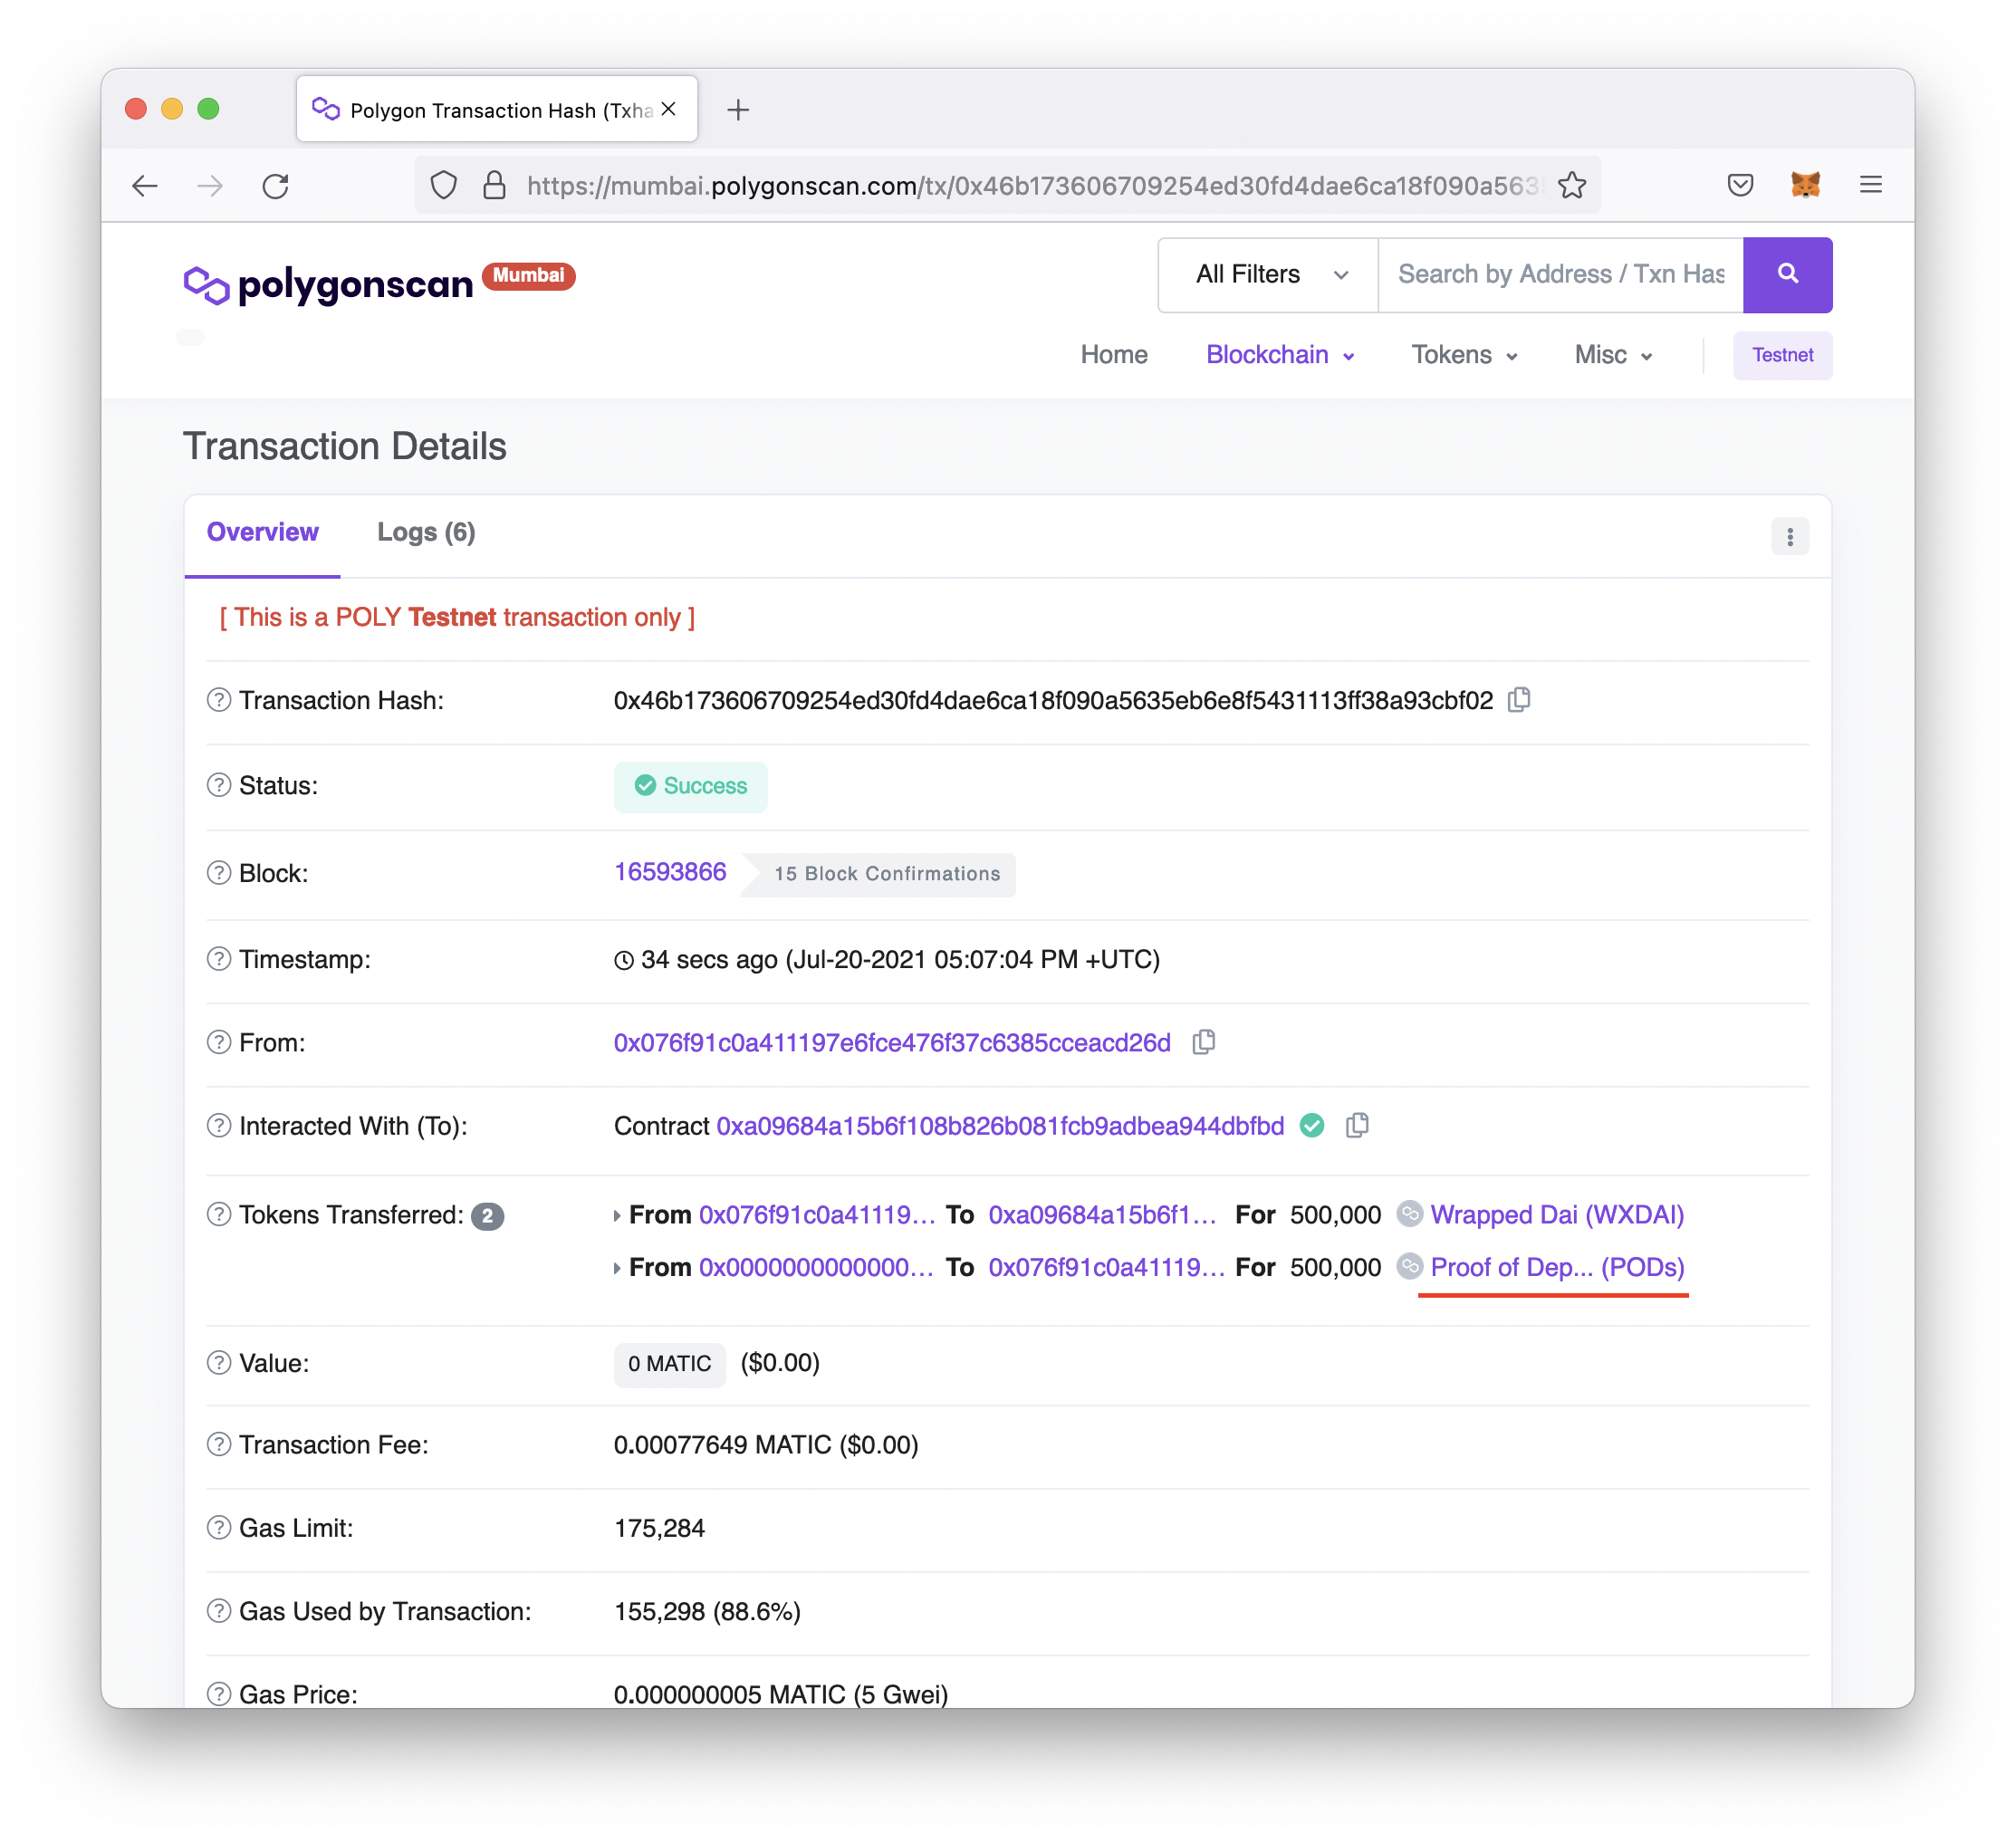Select the Polygon Transaction Hash browser tab

pos(497,109)
